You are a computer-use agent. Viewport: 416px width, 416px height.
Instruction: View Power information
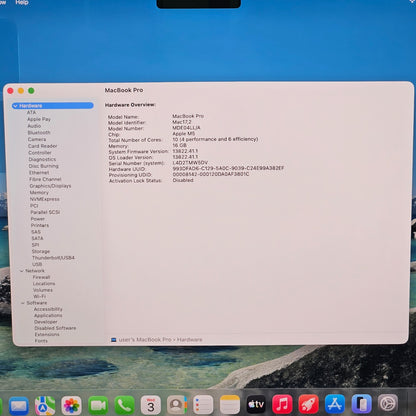38,219
